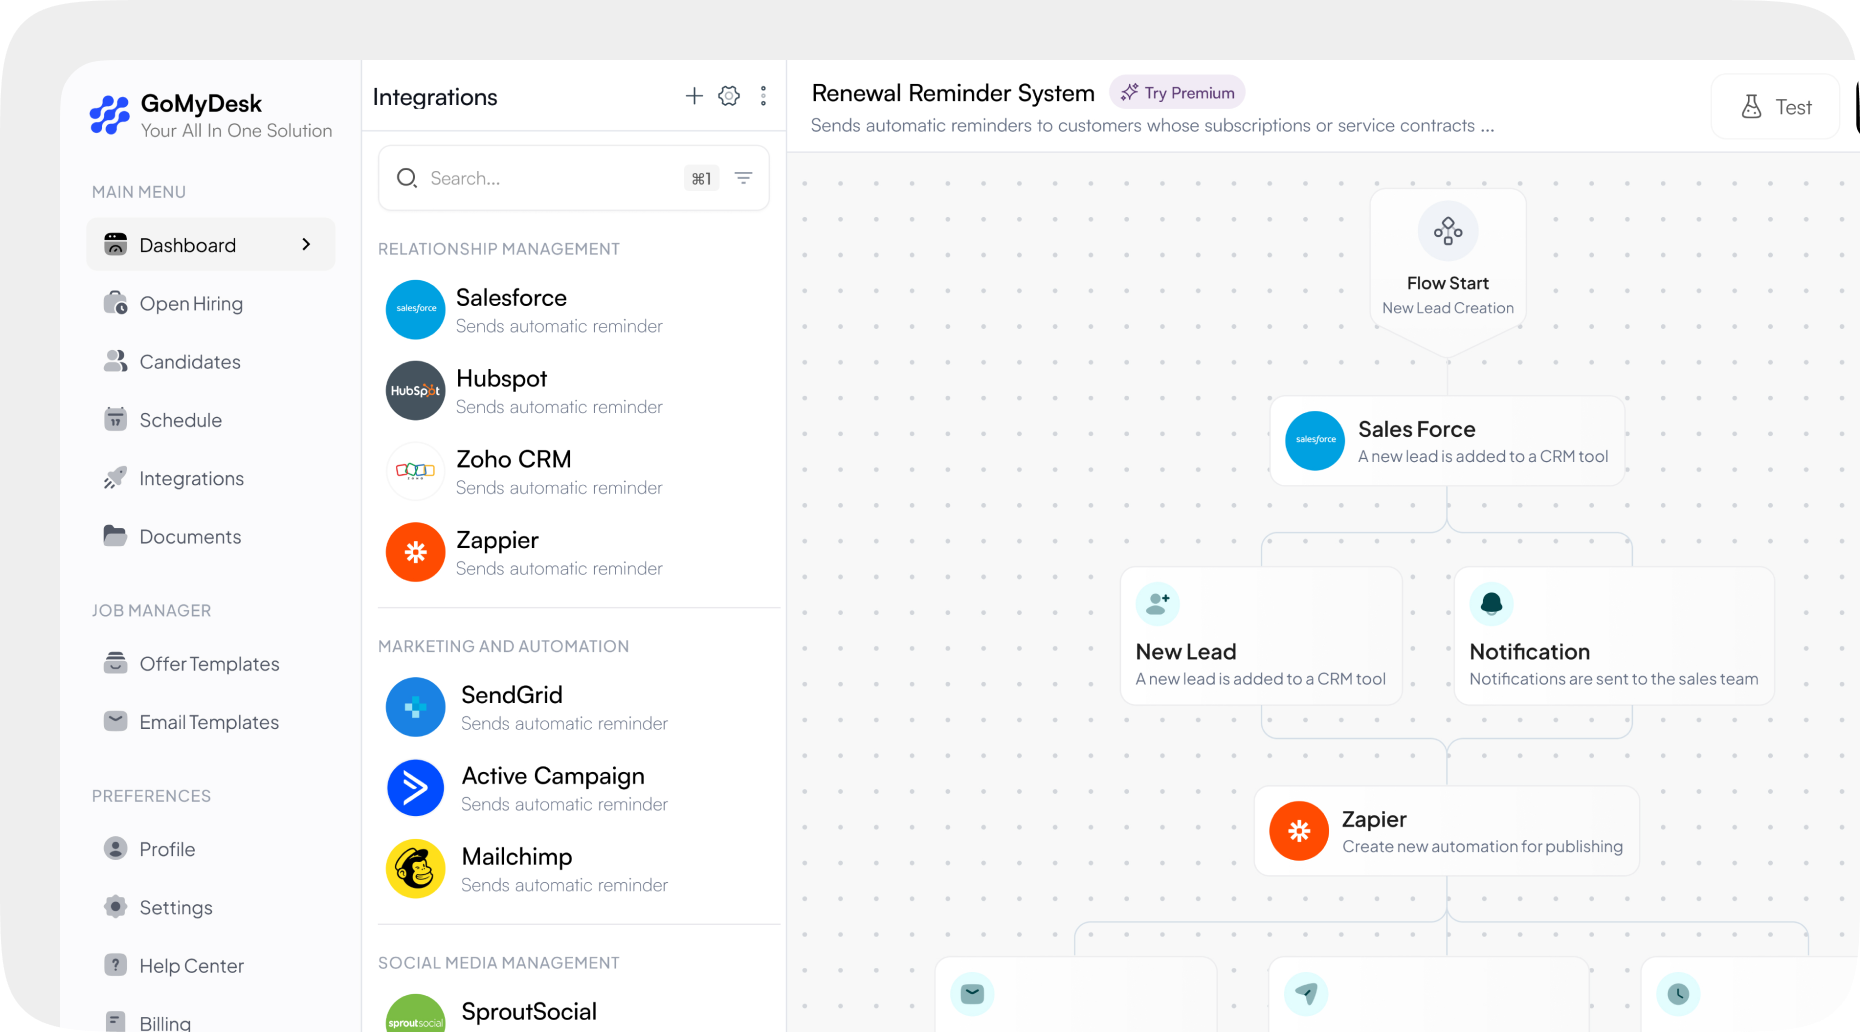Click the envelope node icon at bottom
This screenshot has width=1860, height=1032.
[x=972, y=994]
